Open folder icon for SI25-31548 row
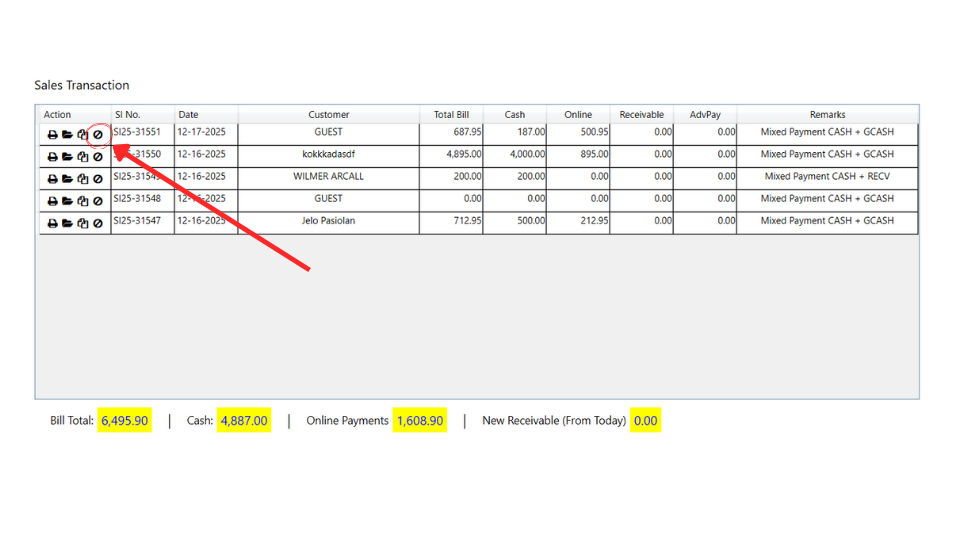The image size is (960, 540). pos(67,201)
